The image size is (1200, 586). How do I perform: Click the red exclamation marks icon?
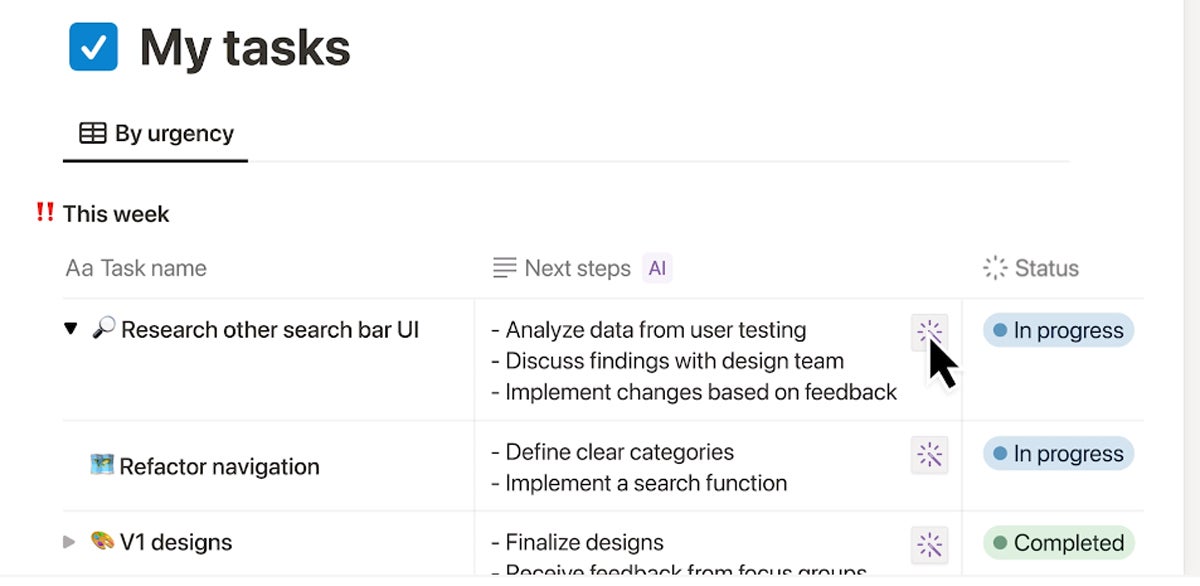click(x=45, y=212)
